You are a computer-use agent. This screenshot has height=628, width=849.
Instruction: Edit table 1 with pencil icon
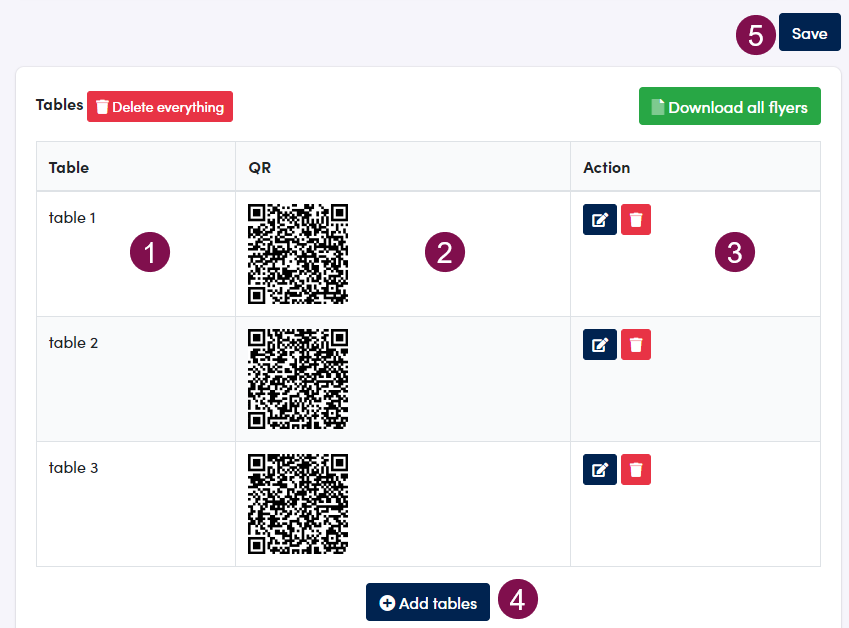click(599, 220)
